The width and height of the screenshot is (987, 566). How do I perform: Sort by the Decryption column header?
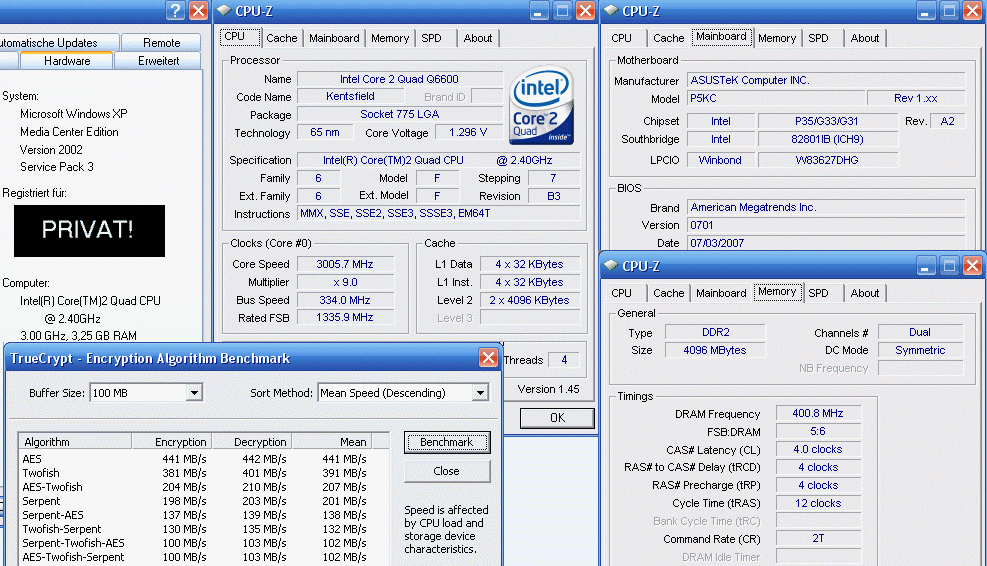pos(252,441)
